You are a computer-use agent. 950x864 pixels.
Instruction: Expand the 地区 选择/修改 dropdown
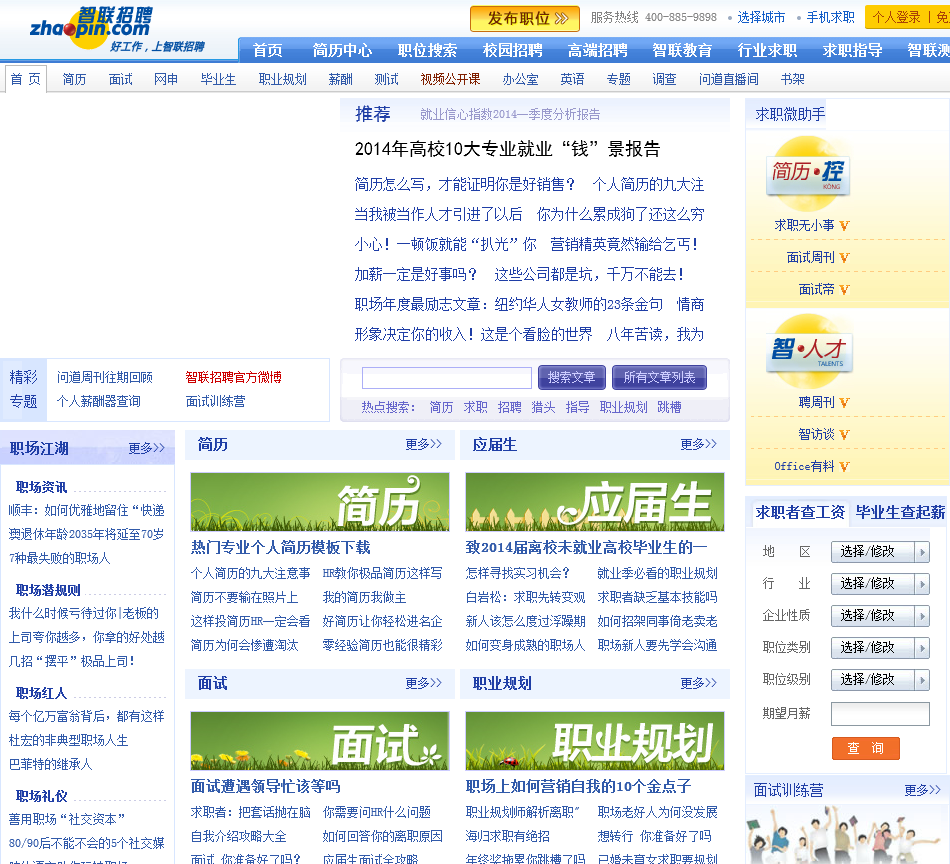[880, 552]
